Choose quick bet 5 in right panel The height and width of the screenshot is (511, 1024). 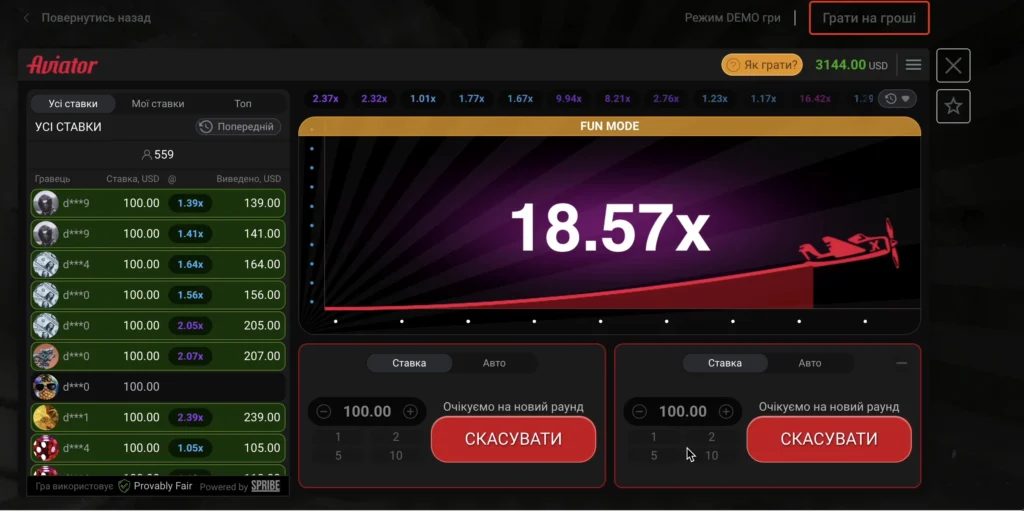[x=654, y=455]
